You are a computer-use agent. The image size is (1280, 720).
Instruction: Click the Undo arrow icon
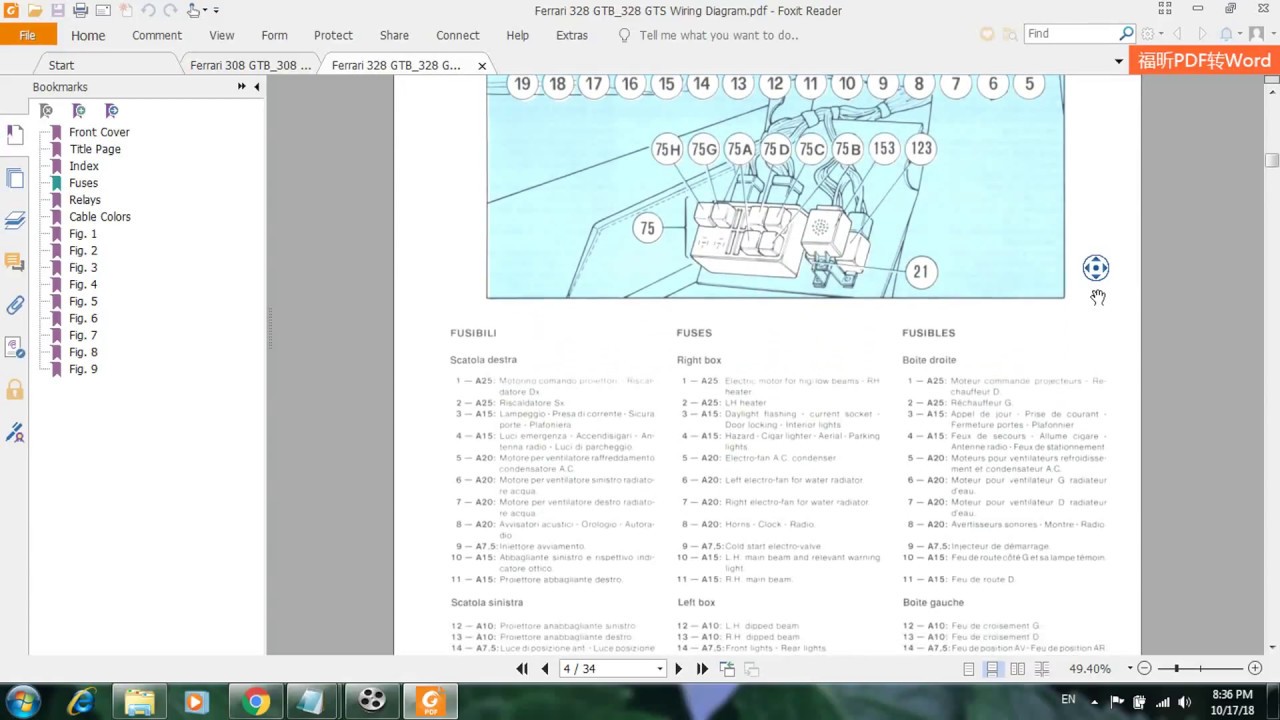[148, 10]
